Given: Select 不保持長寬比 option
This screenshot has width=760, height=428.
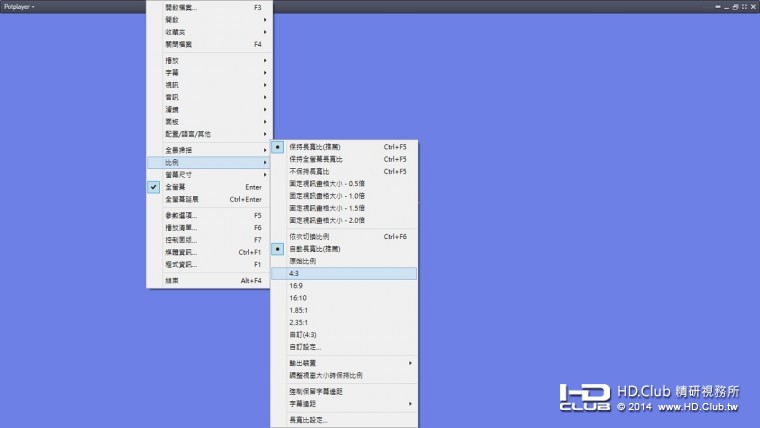Looking at the screenshot, I should click(344, 172).
